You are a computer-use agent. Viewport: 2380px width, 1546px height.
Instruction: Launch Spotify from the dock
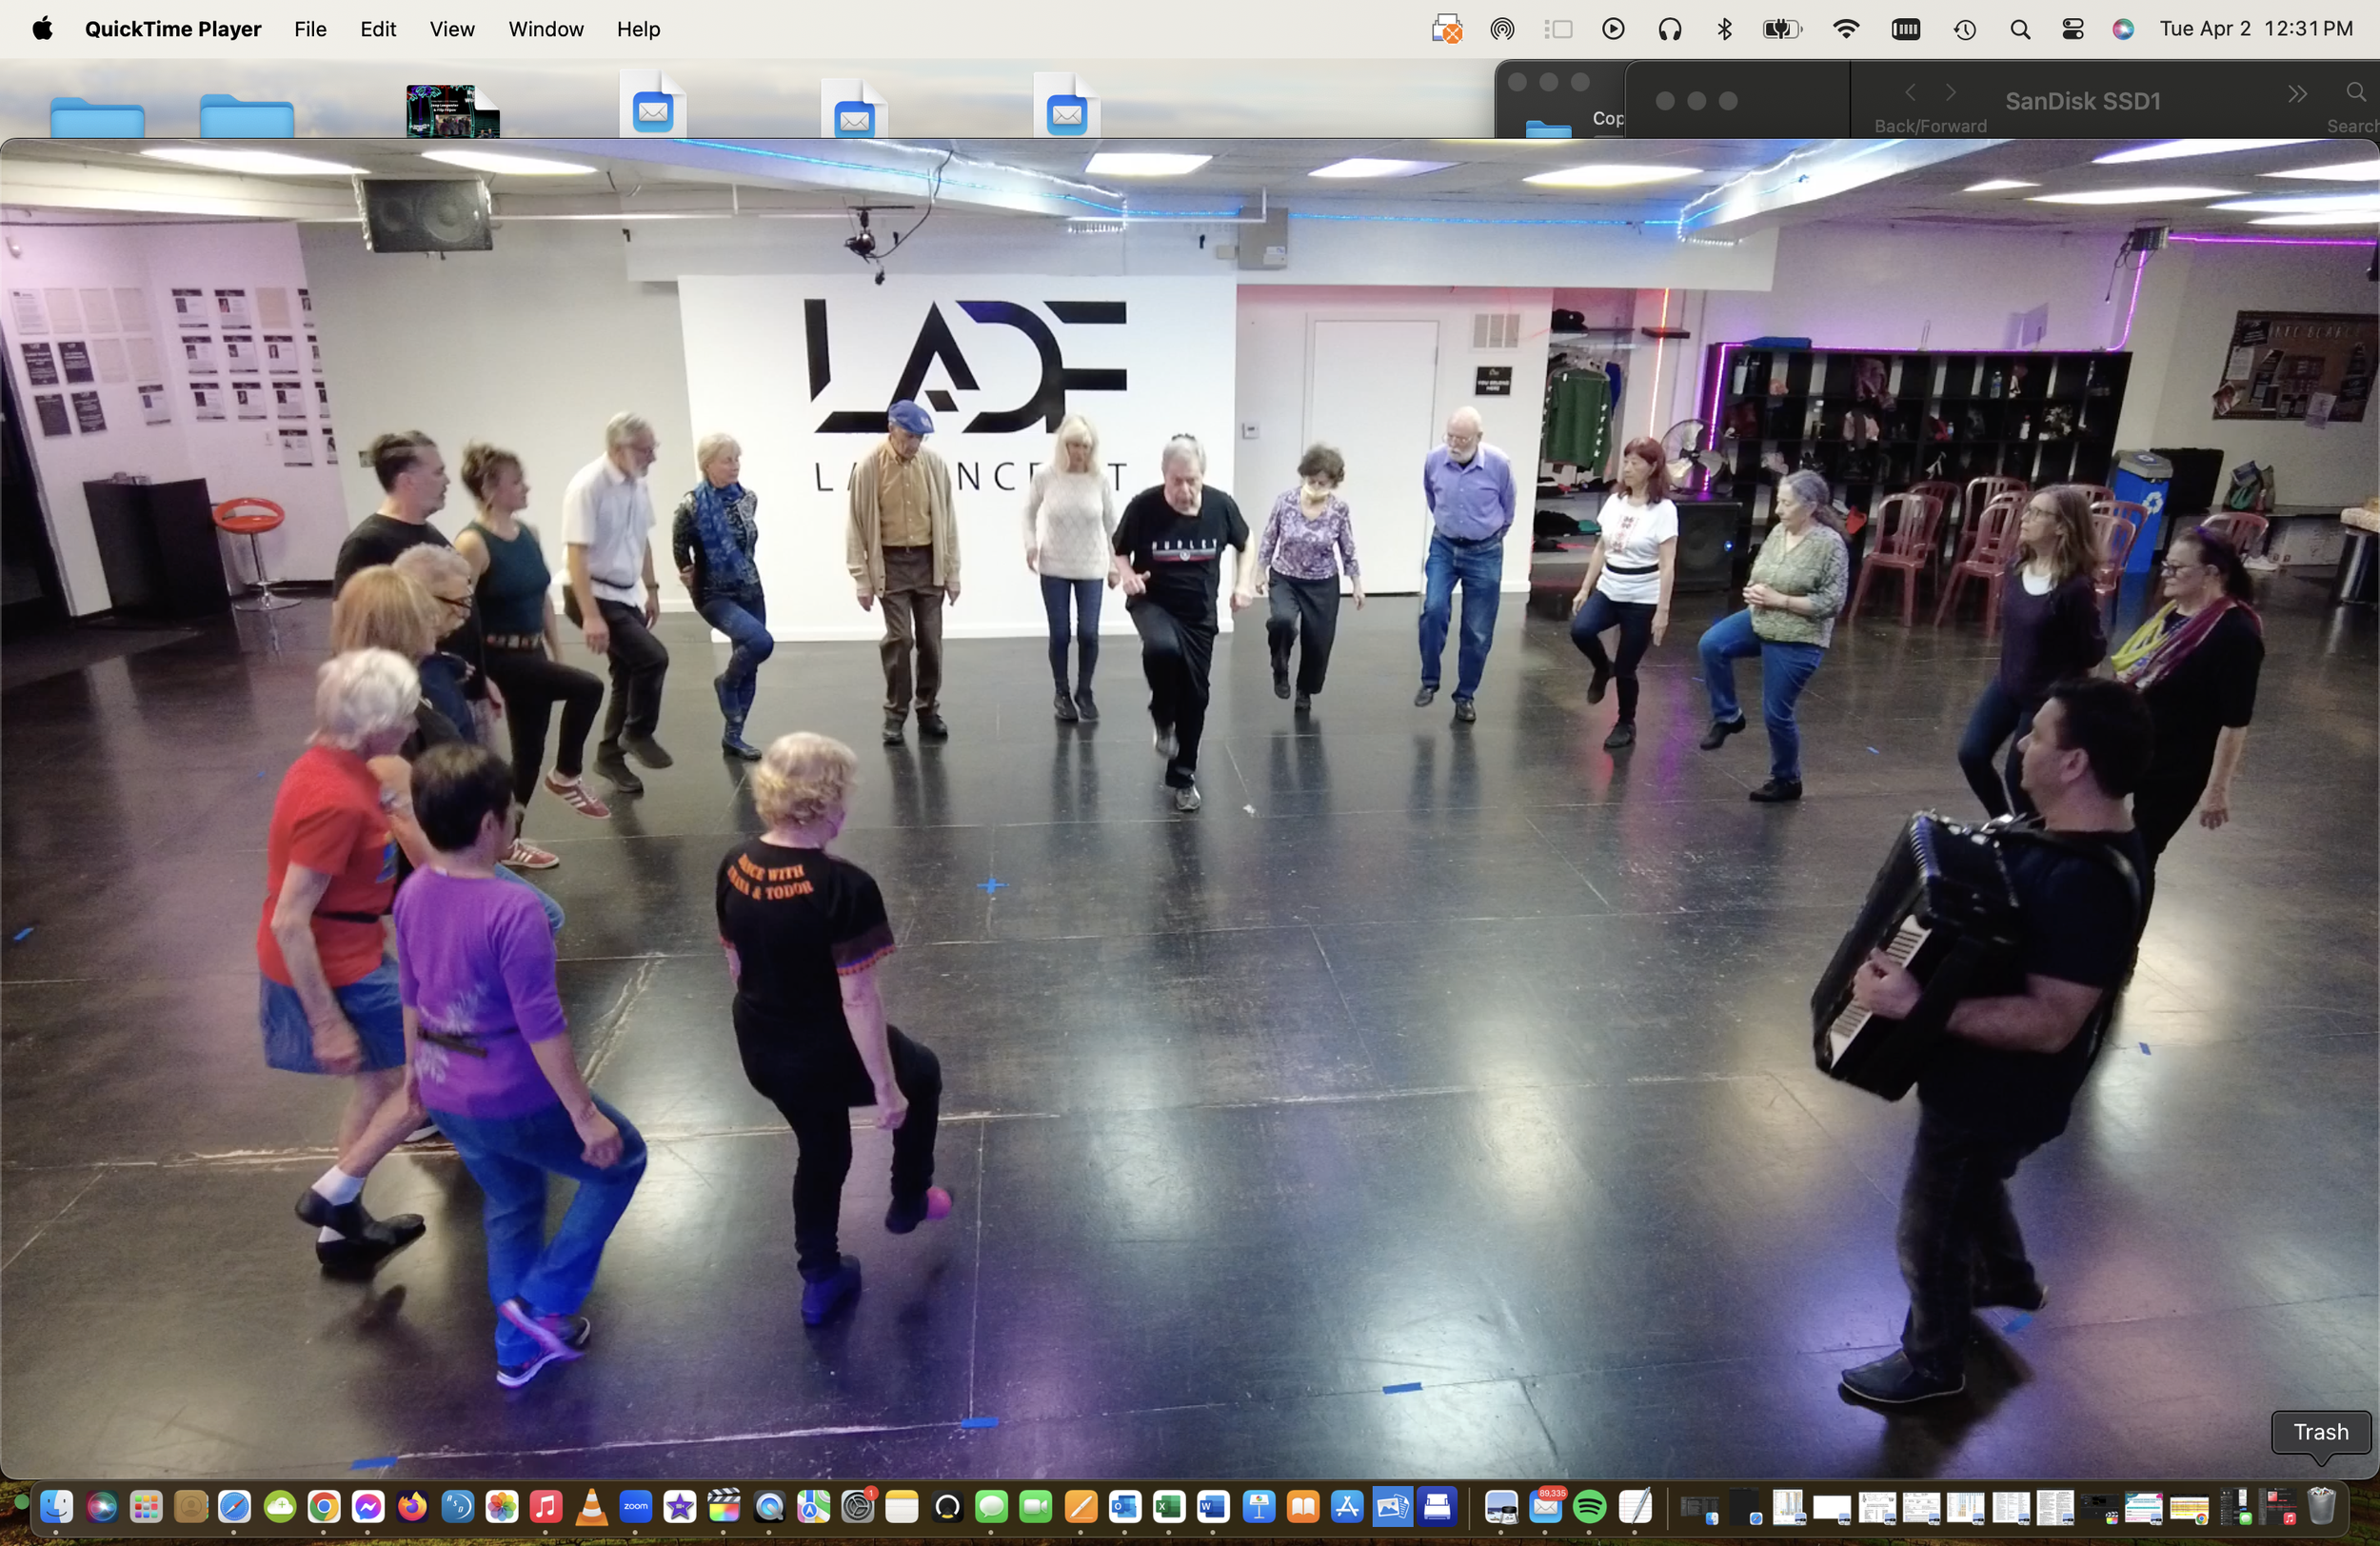1589,1507
